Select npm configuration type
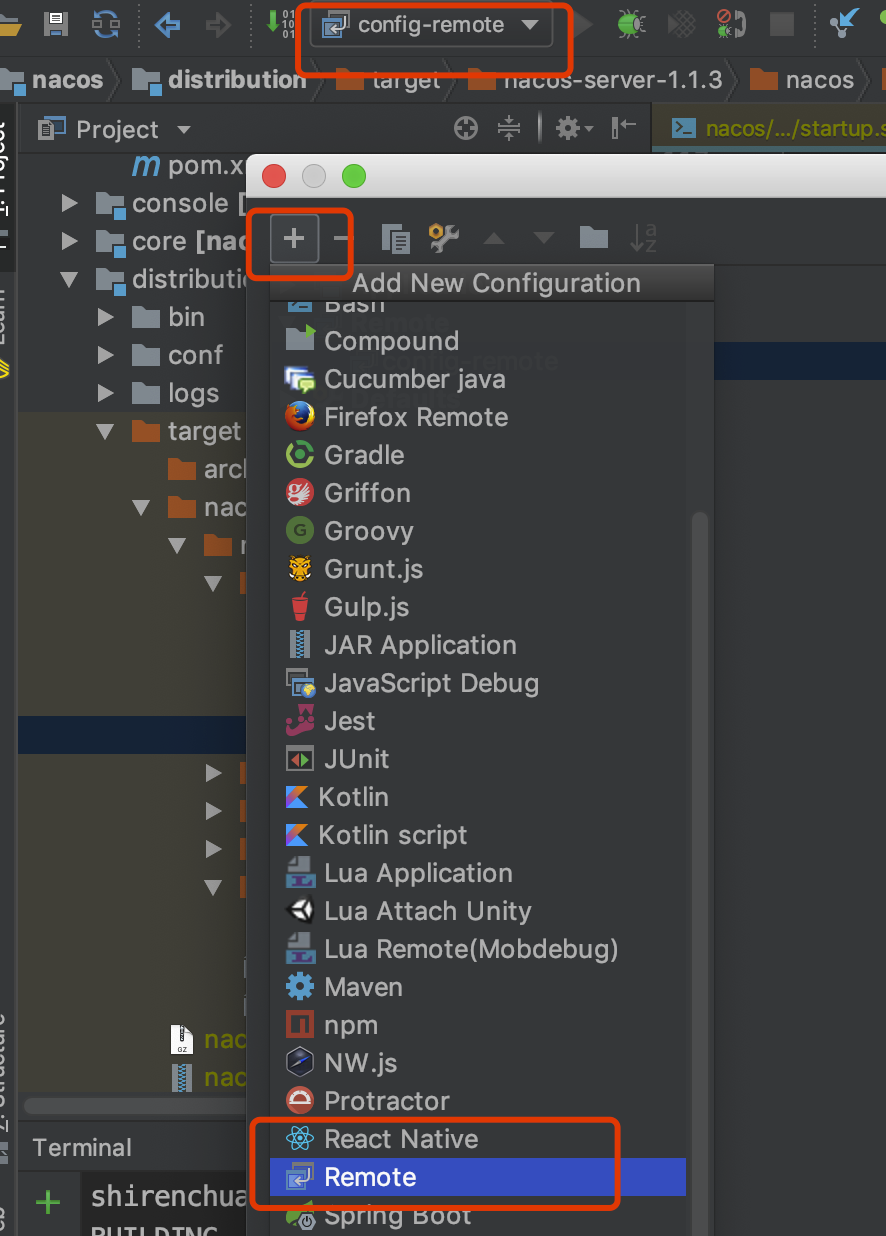The width and height of the screenshot is (886, 1236). [478, 1025]
